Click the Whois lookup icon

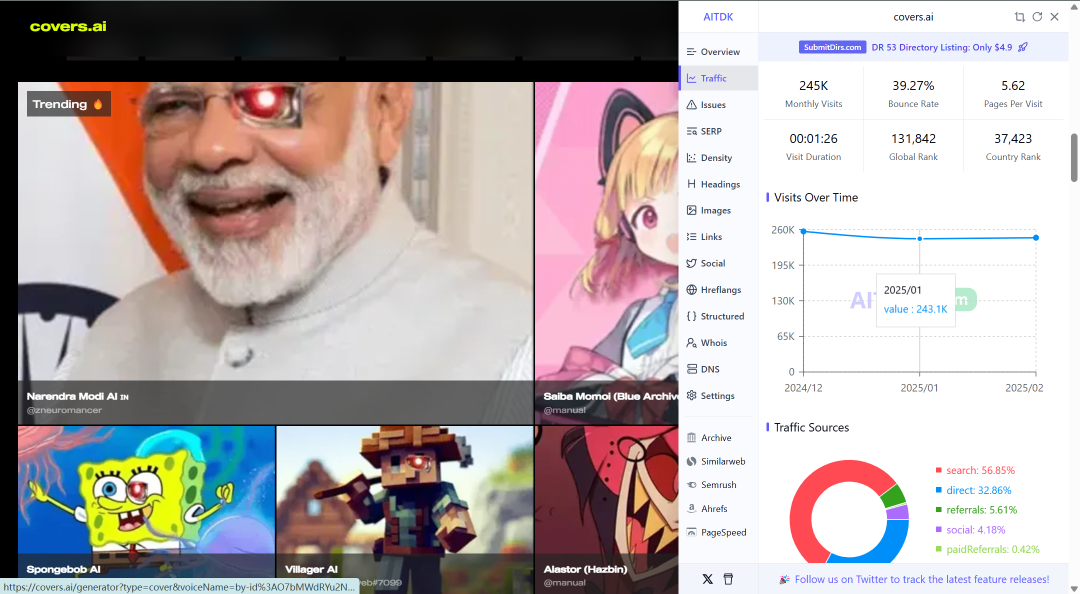point(692,342)
